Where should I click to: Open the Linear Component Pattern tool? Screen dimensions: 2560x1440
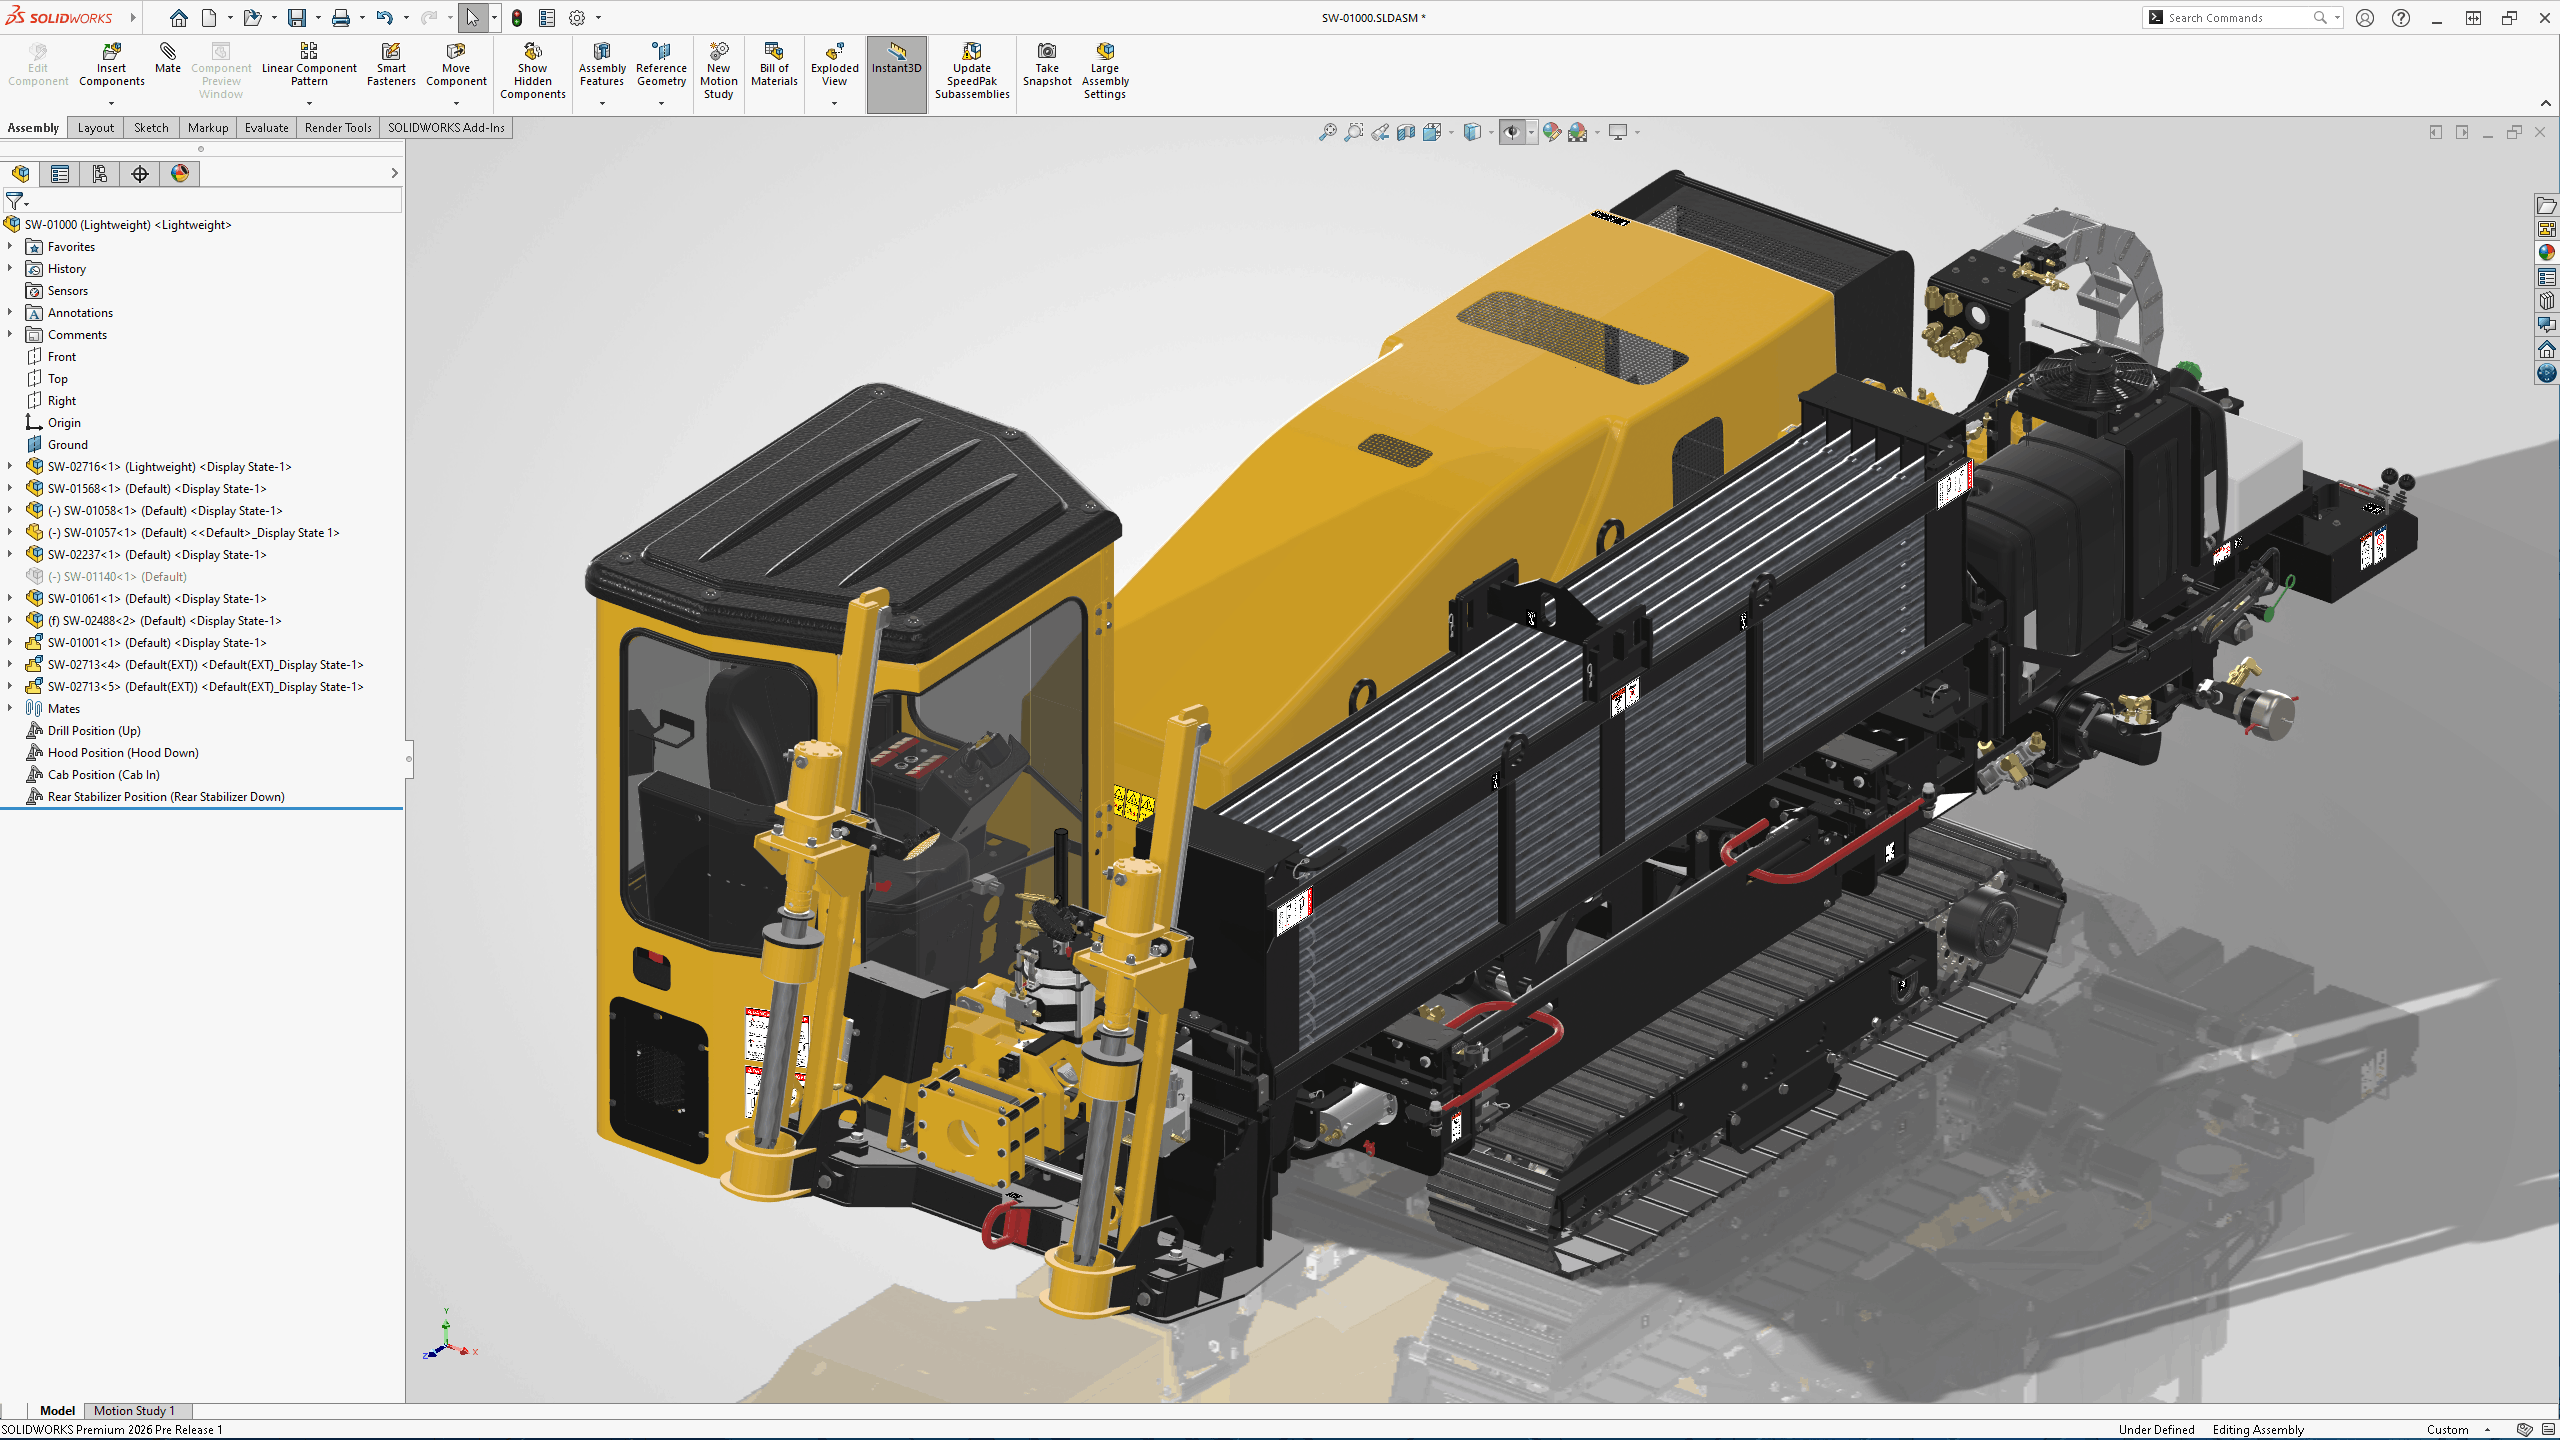[309, 65]
